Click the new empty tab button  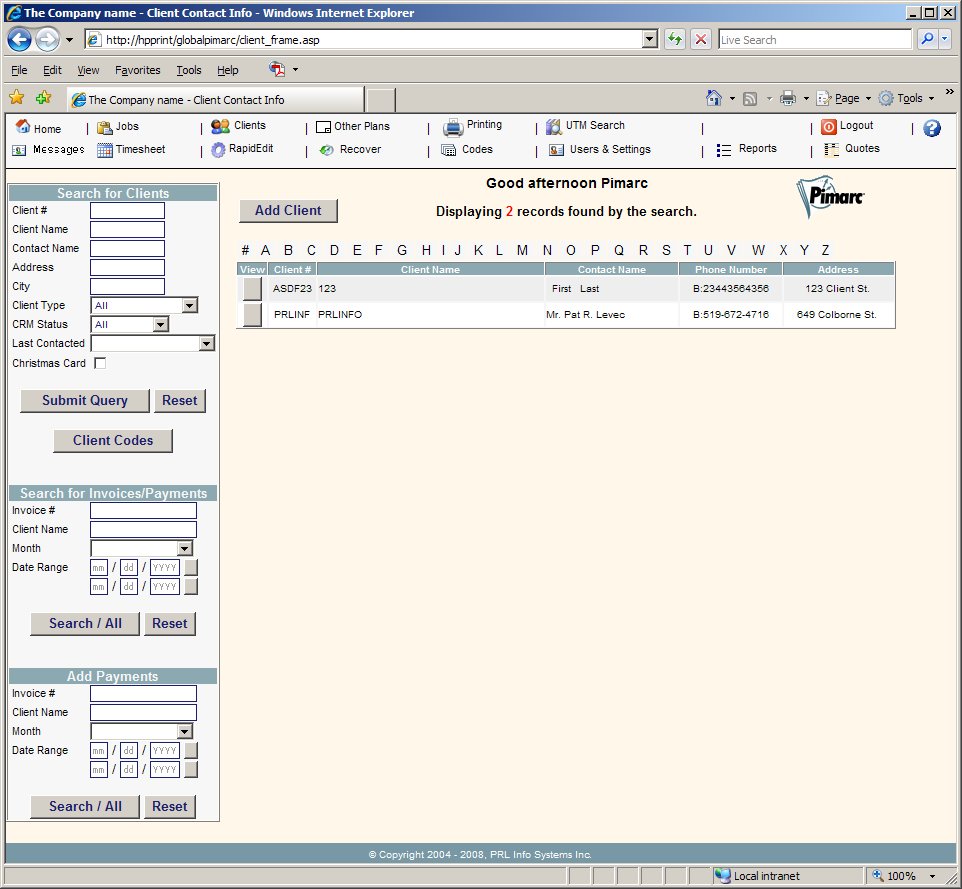pos(380,100)
